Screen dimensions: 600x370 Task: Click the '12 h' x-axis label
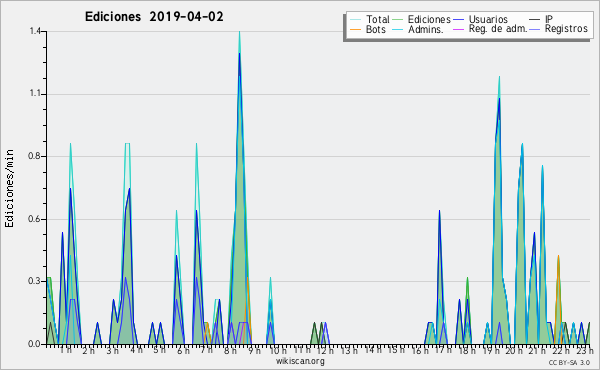click(x=325, y=350)
